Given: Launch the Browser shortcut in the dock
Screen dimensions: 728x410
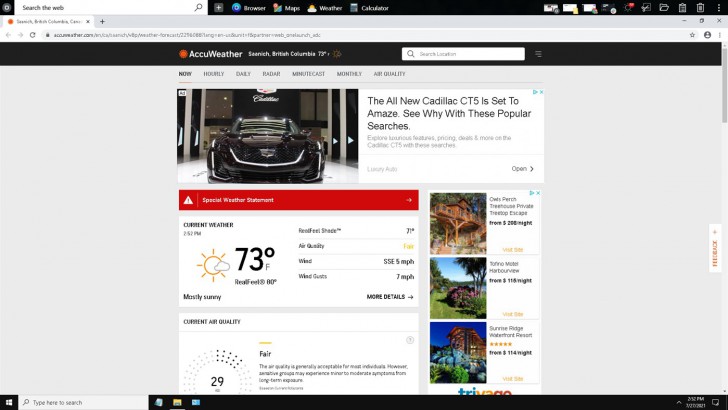Looking at the screenshot, I should point(249,8).
